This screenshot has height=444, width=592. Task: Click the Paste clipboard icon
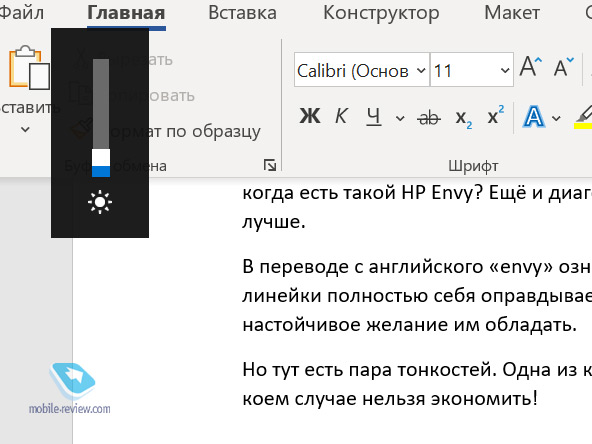29,68
